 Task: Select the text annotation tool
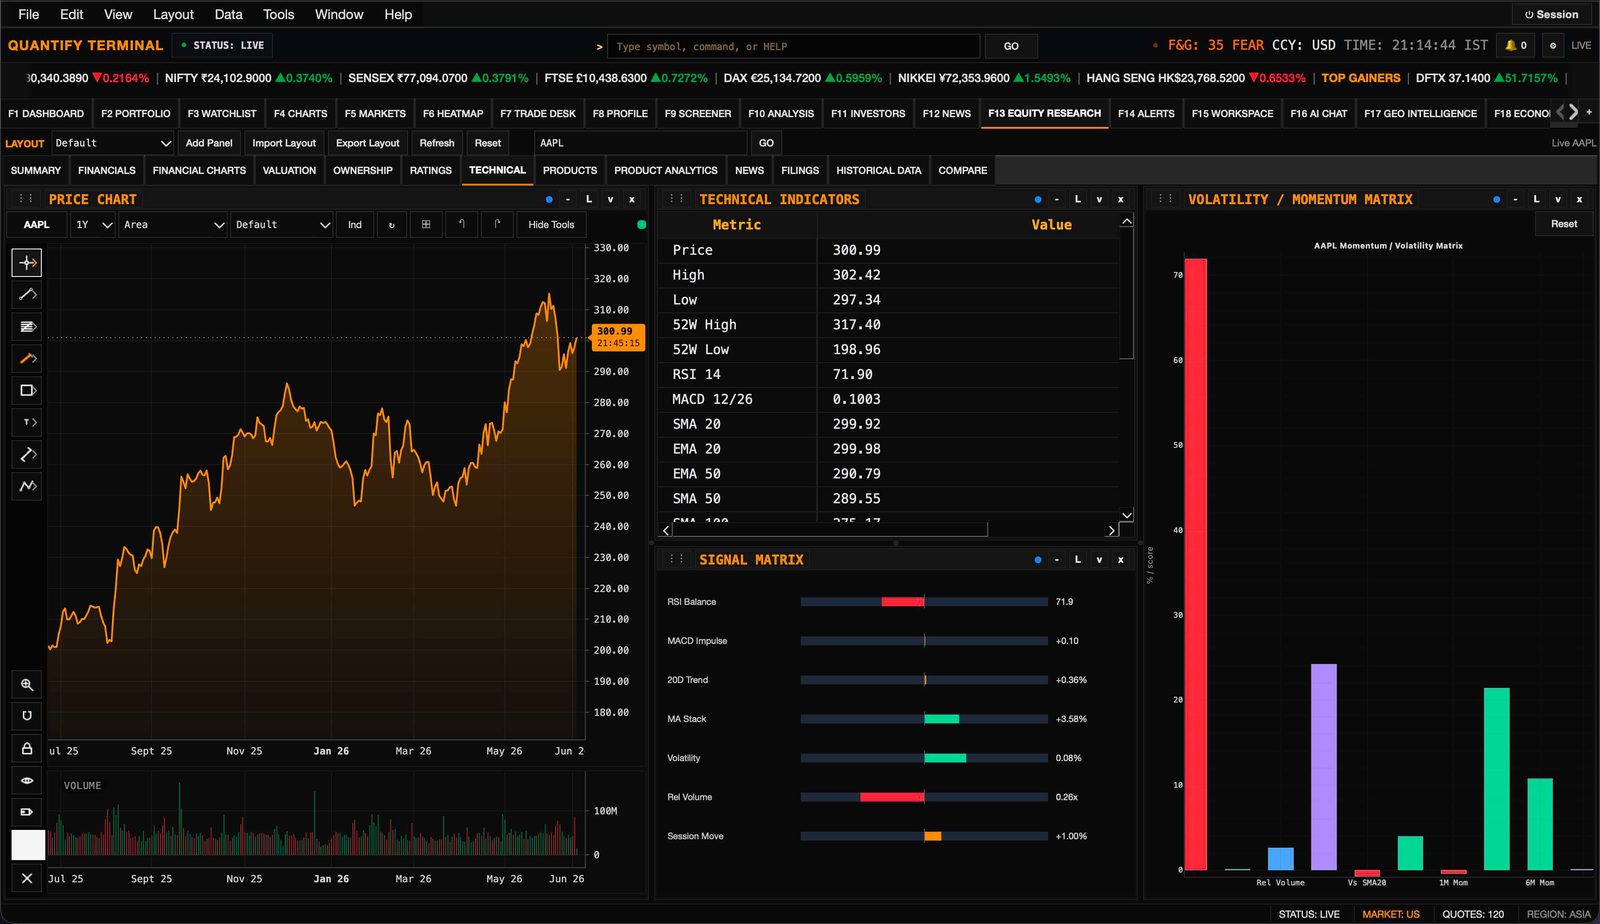coord(27,422)
